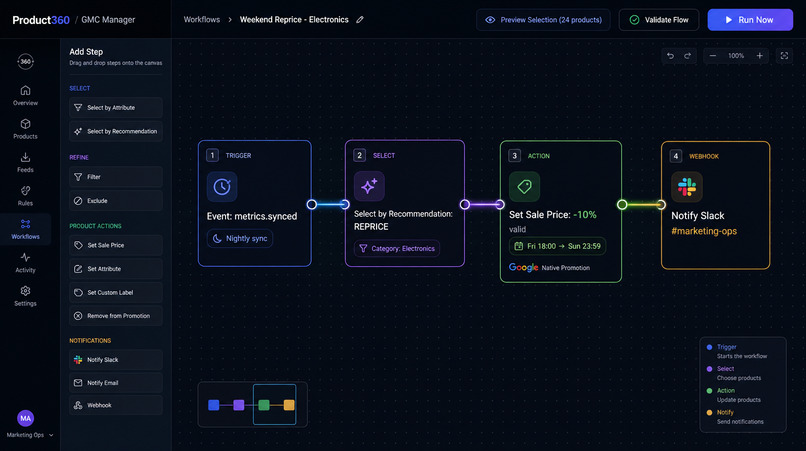Click the pencil icon to rename the workflow
Image resolution: width=806 pixels, height=451 pixels.
(360, 20)
